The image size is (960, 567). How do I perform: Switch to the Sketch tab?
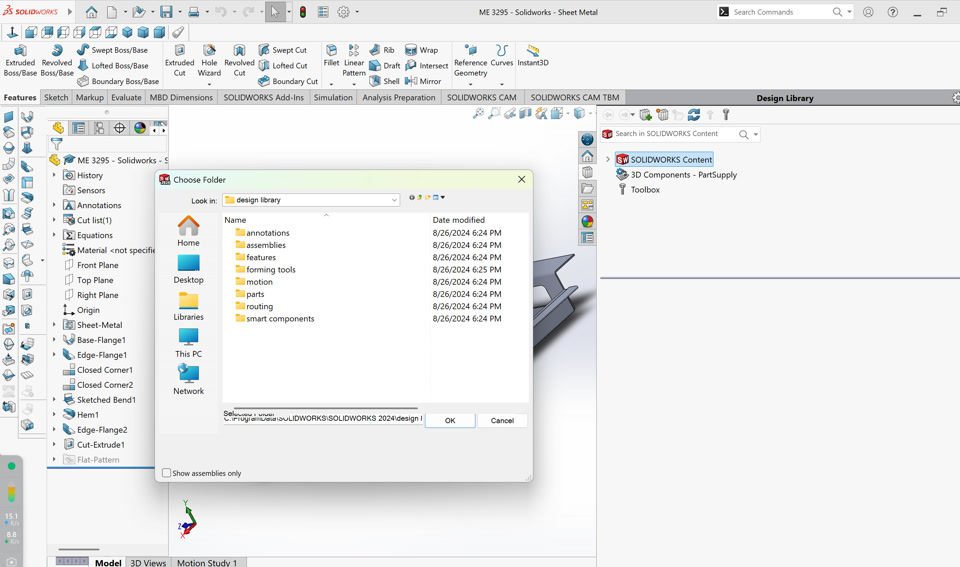point(56,97)
